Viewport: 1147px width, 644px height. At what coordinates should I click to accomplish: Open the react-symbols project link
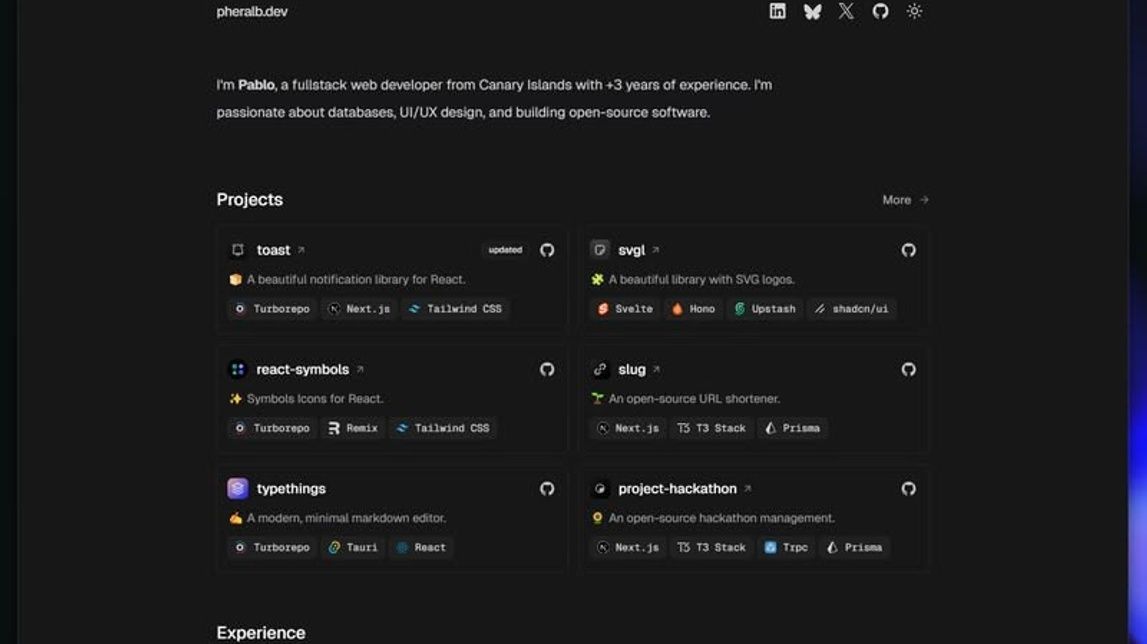309,370
